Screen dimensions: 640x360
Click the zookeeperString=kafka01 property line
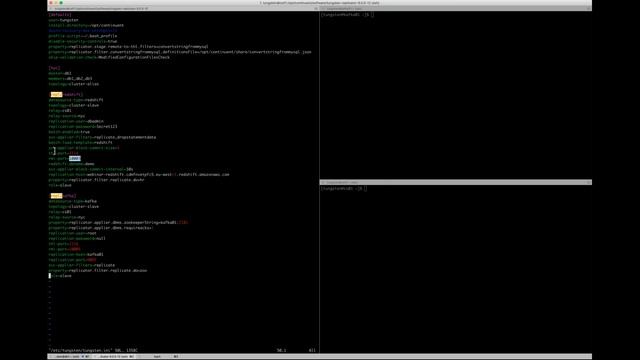[118, 222]
